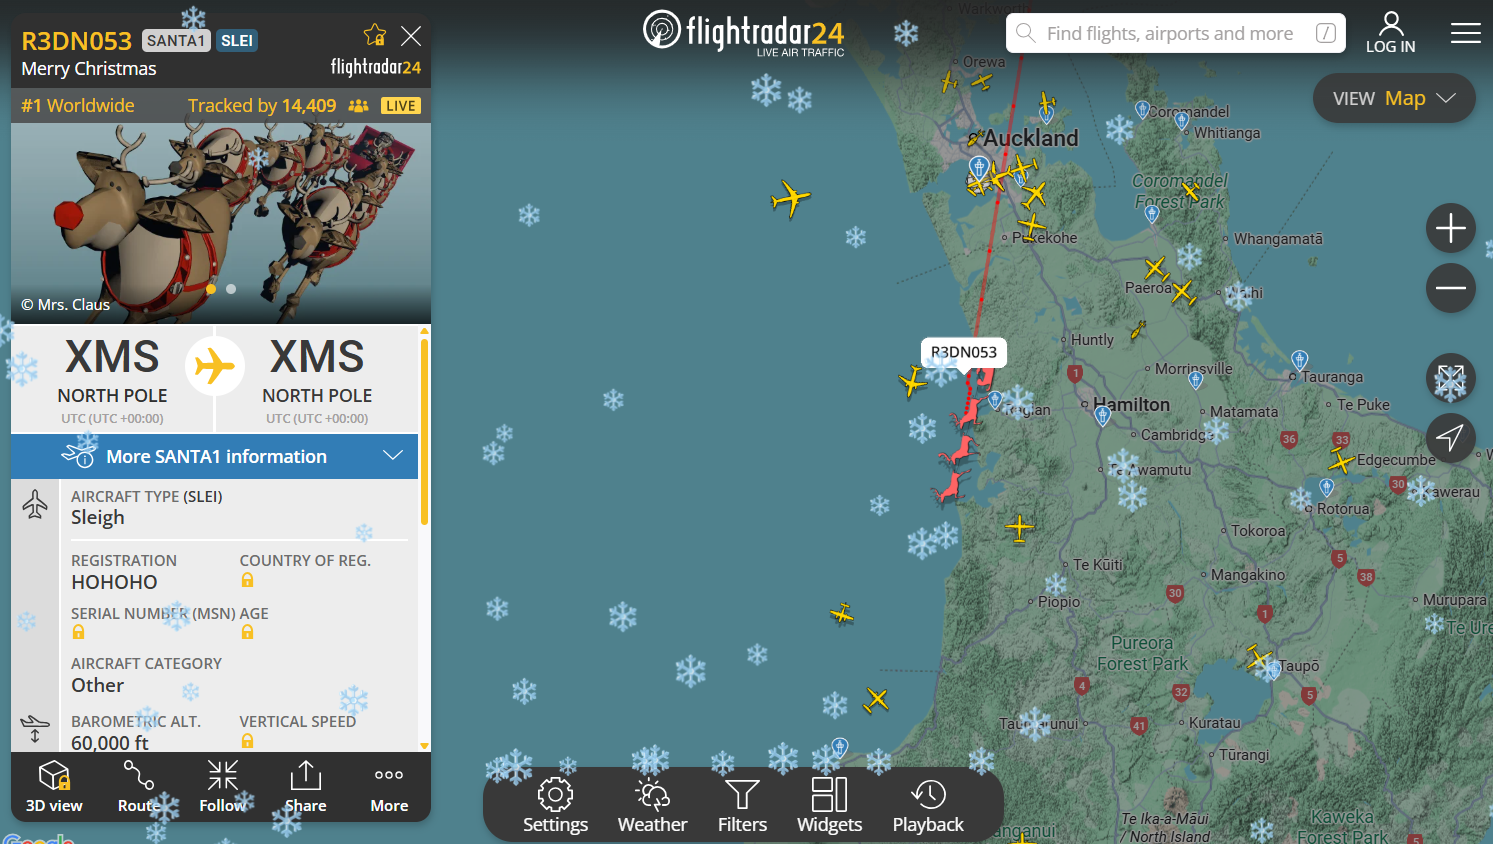This screenshot has height=844, width=1493.
Task: Zoom out the map with minus button
Action: [1450, 288]
